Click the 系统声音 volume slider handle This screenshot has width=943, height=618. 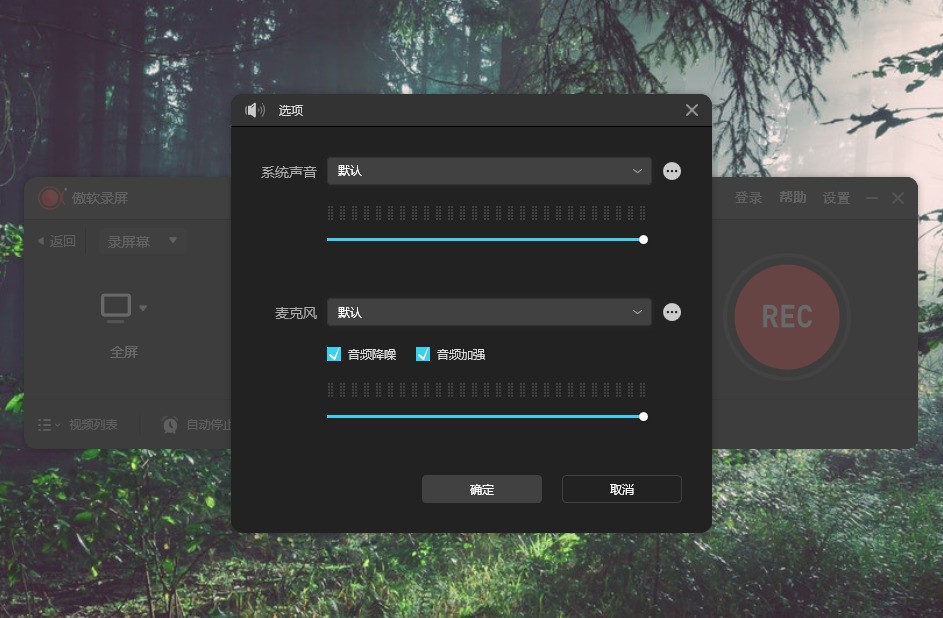[643, 240]
